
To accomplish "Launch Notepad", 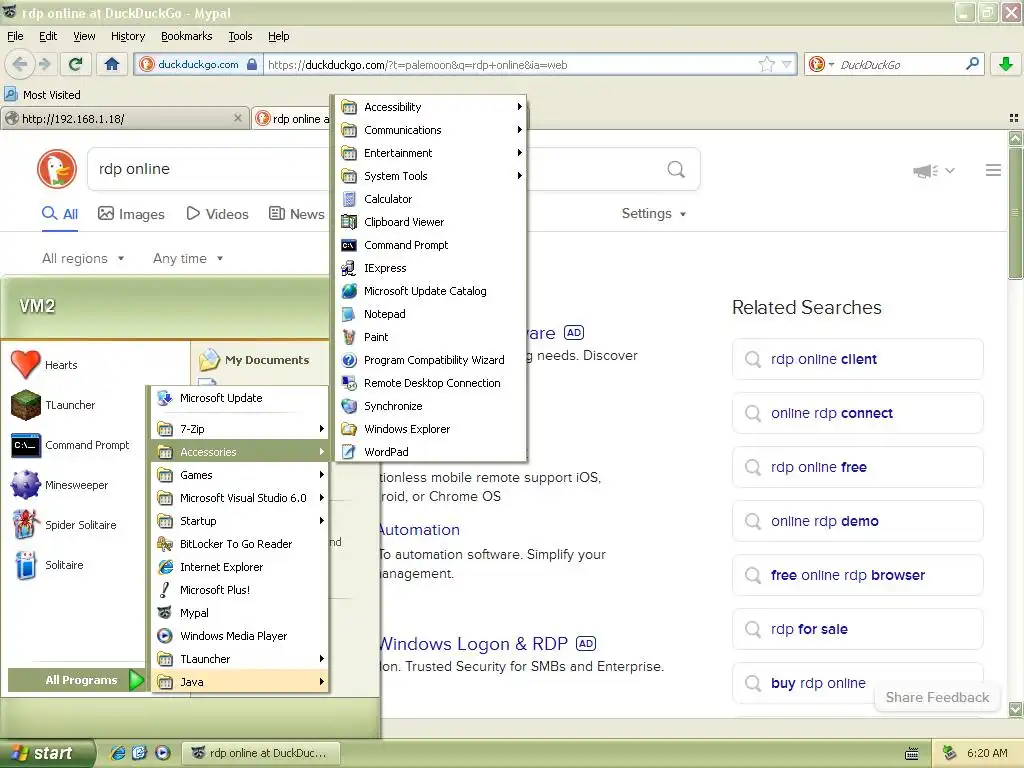I will 431,313.
